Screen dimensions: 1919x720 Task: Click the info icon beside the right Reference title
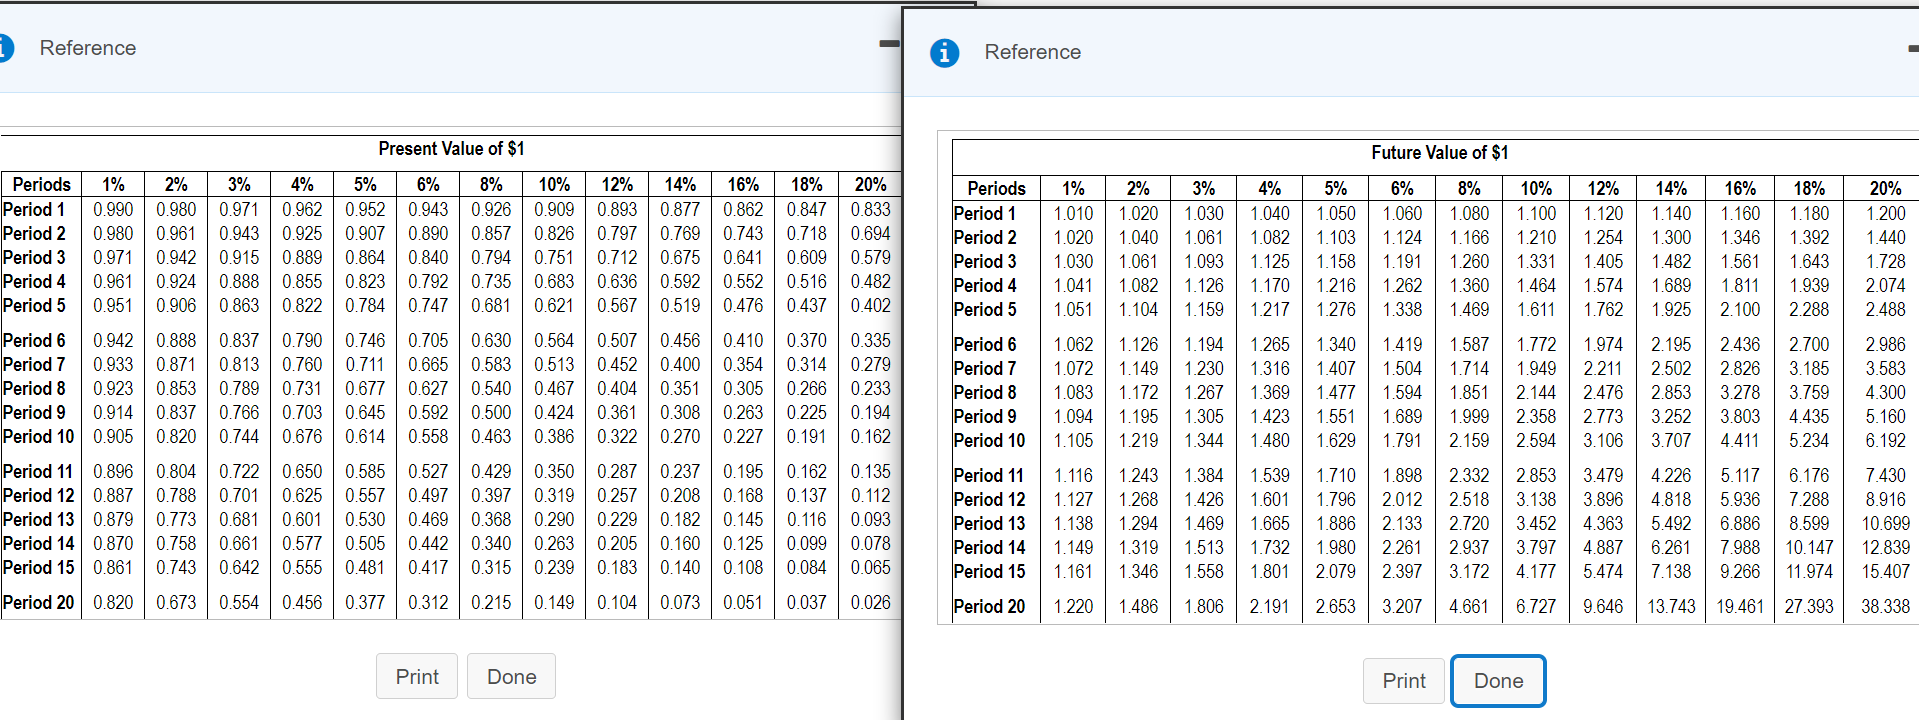click(x=944, y=52)
